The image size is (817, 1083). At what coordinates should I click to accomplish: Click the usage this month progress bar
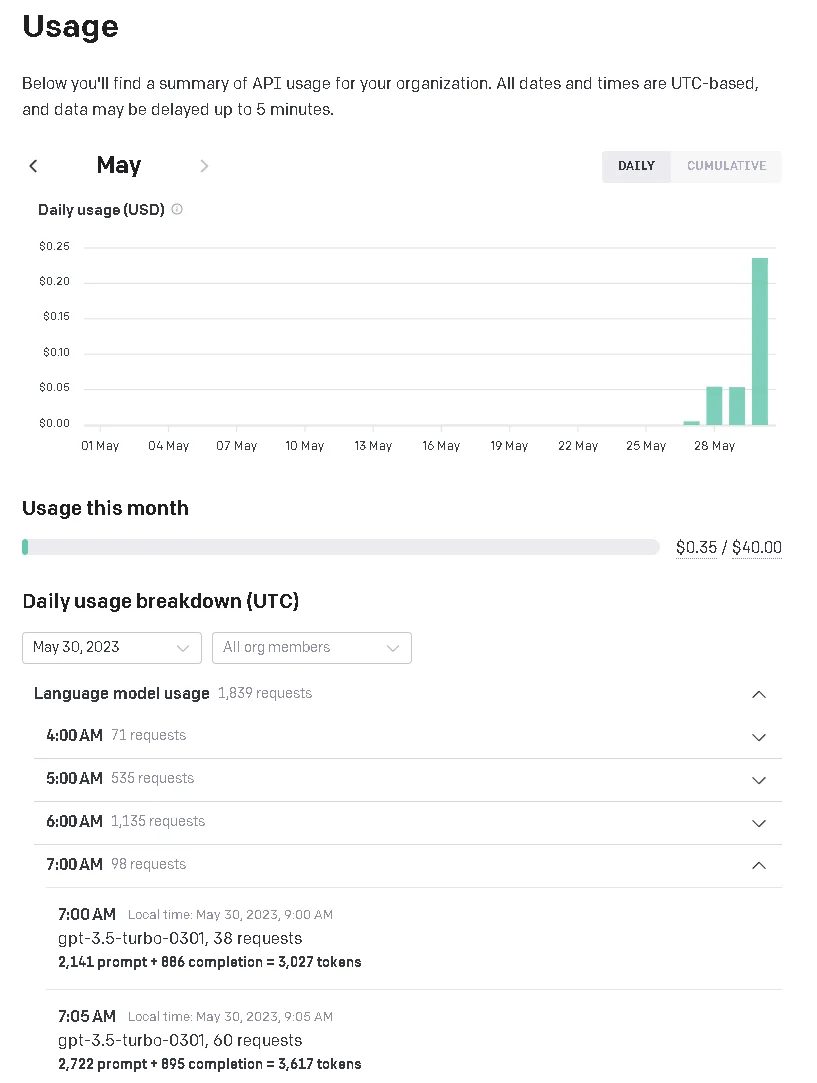[340, 547]
